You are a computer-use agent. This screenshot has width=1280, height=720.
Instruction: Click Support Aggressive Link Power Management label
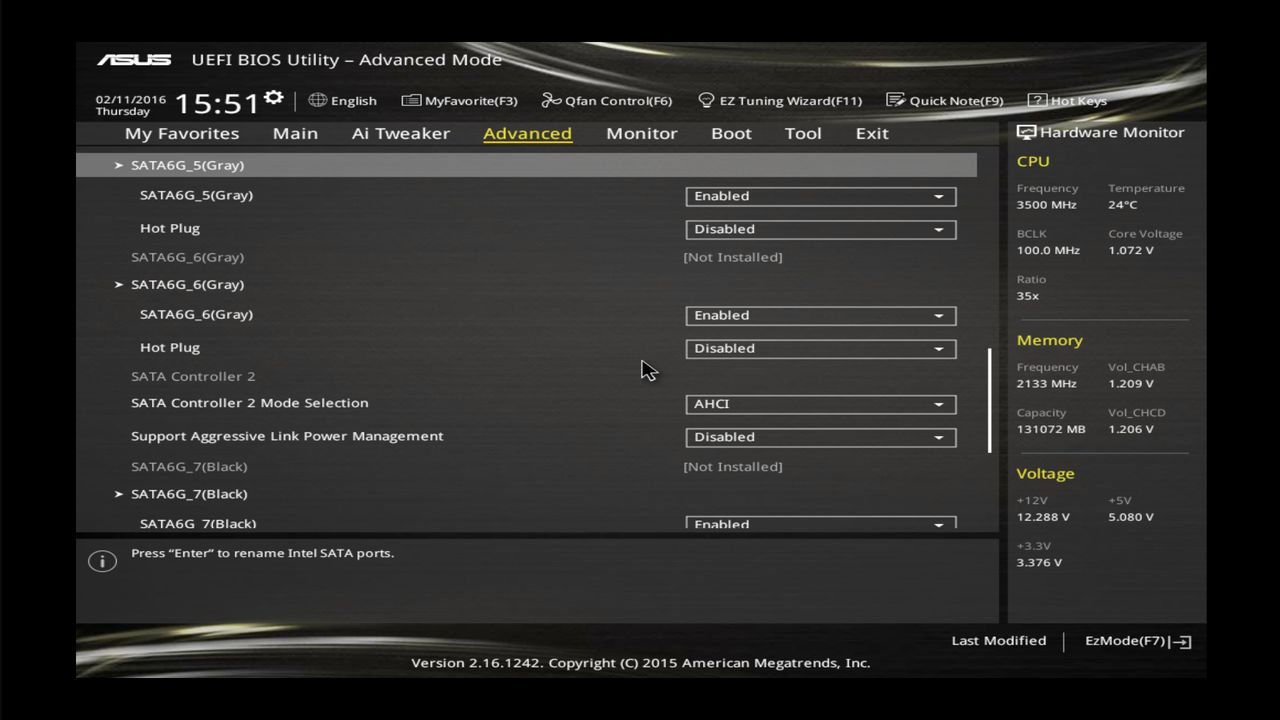287,436
